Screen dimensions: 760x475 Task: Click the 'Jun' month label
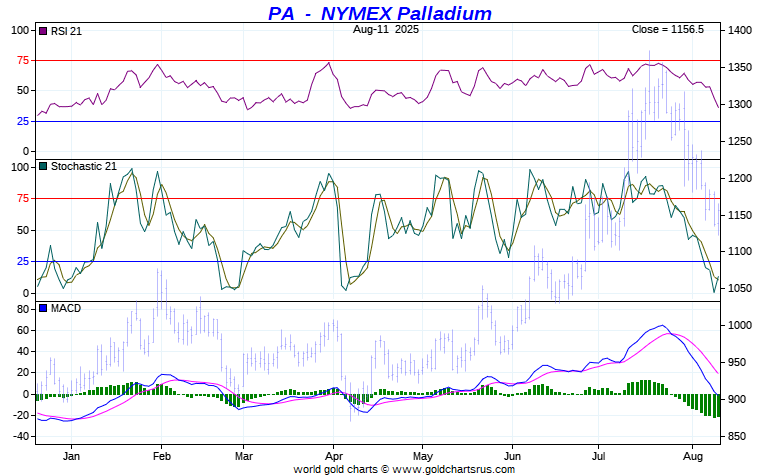tap(512, 456)
